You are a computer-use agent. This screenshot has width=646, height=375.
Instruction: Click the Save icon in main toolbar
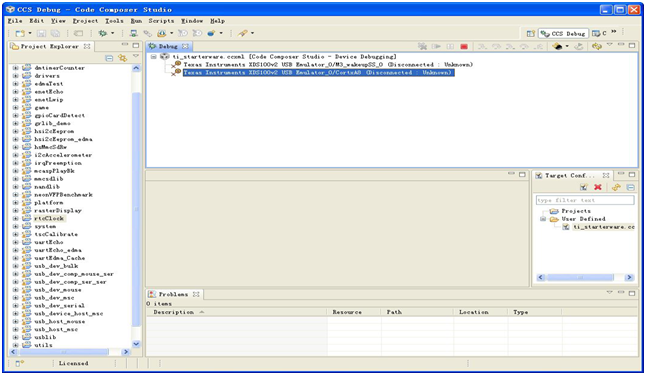coord(41,33)
